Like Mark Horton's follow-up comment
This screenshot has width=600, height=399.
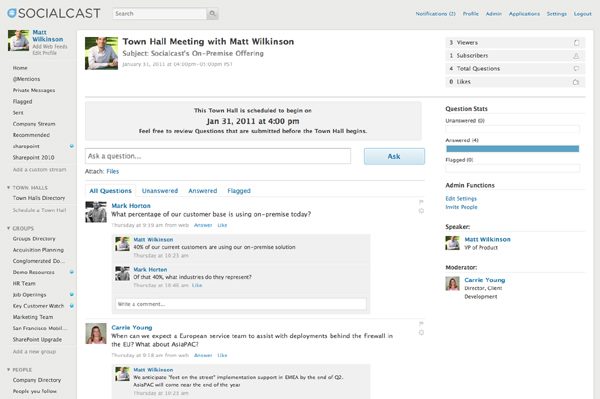tap(197, 285)
